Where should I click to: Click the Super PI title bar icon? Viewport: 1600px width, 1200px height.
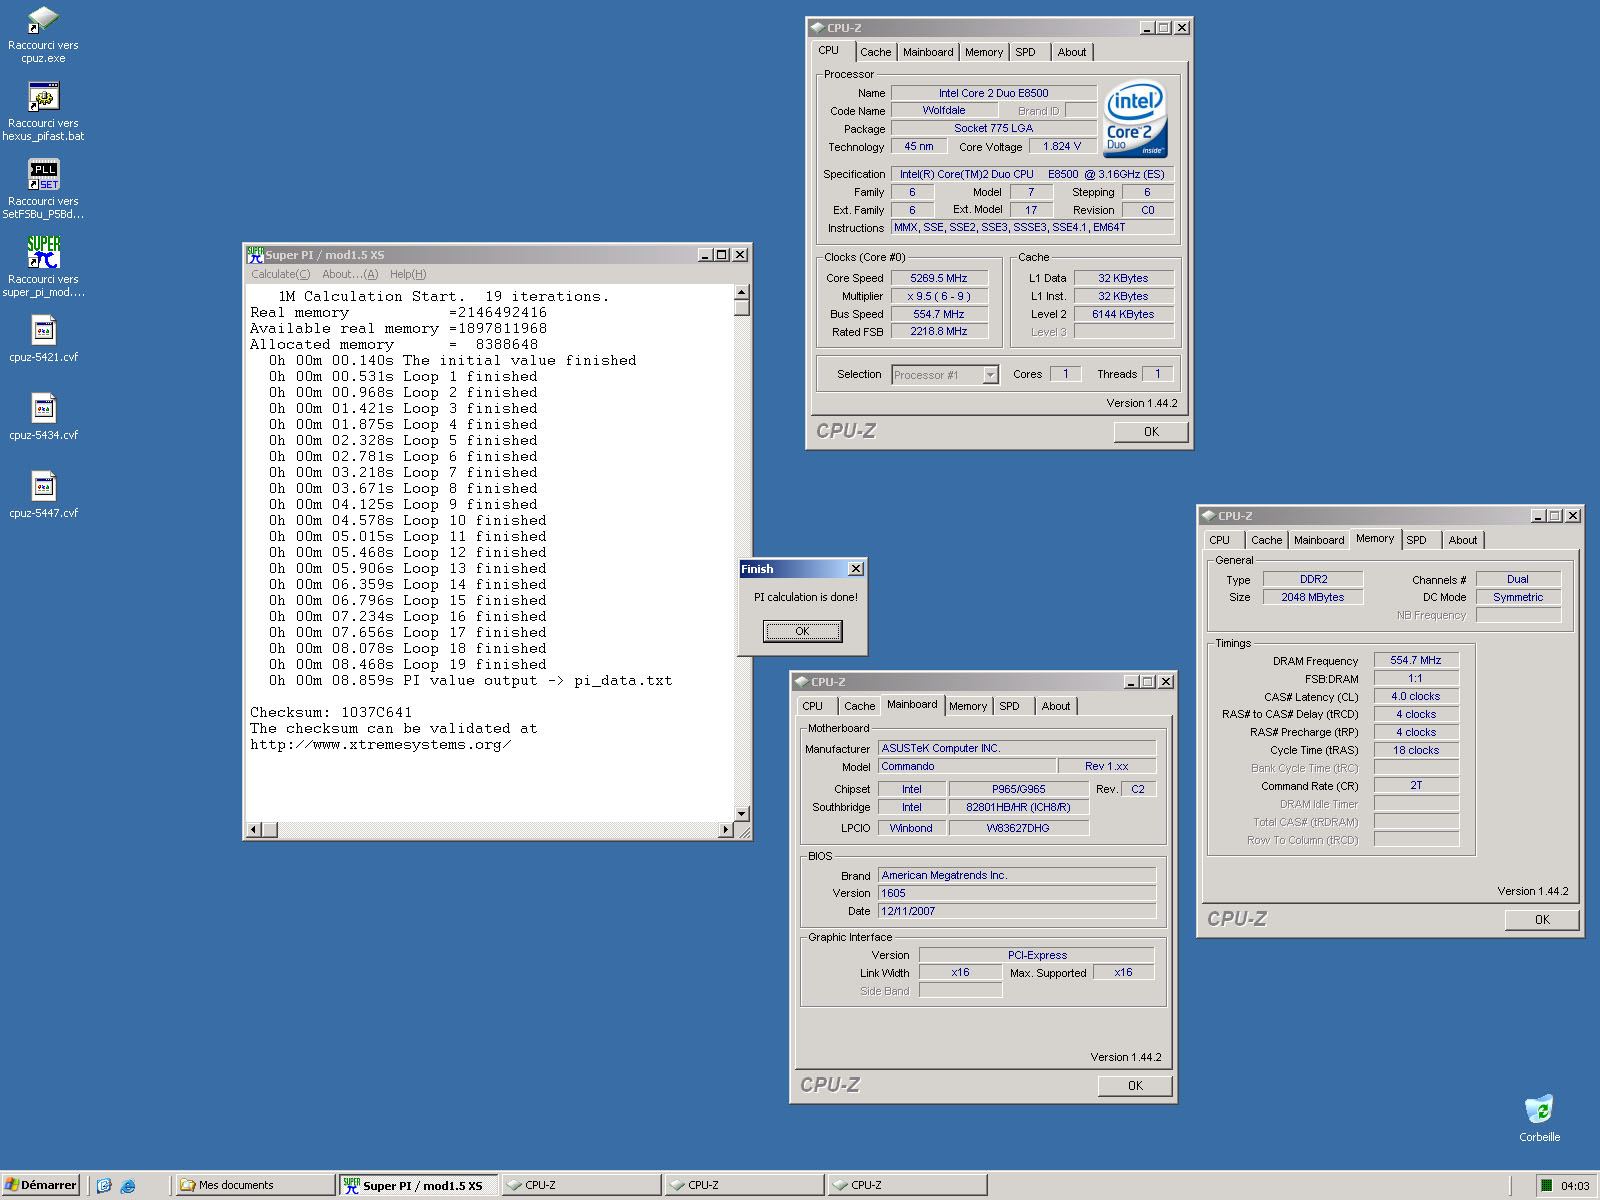pos(255,255)
